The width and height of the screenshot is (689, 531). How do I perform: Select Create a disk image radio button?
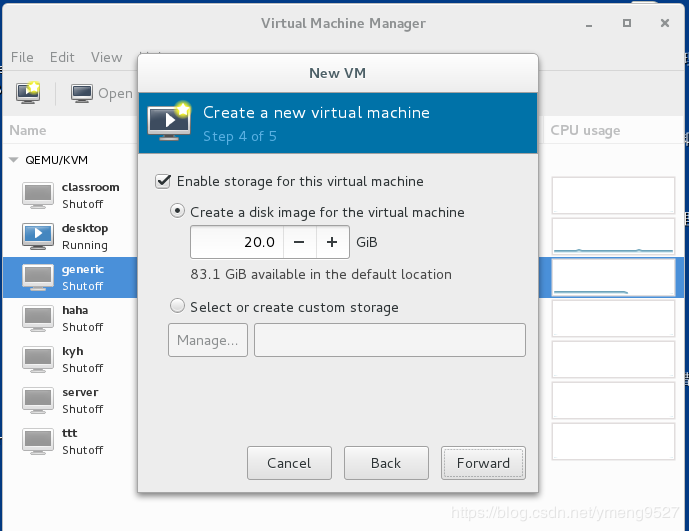pyautogui.click(x=178, y=212)
